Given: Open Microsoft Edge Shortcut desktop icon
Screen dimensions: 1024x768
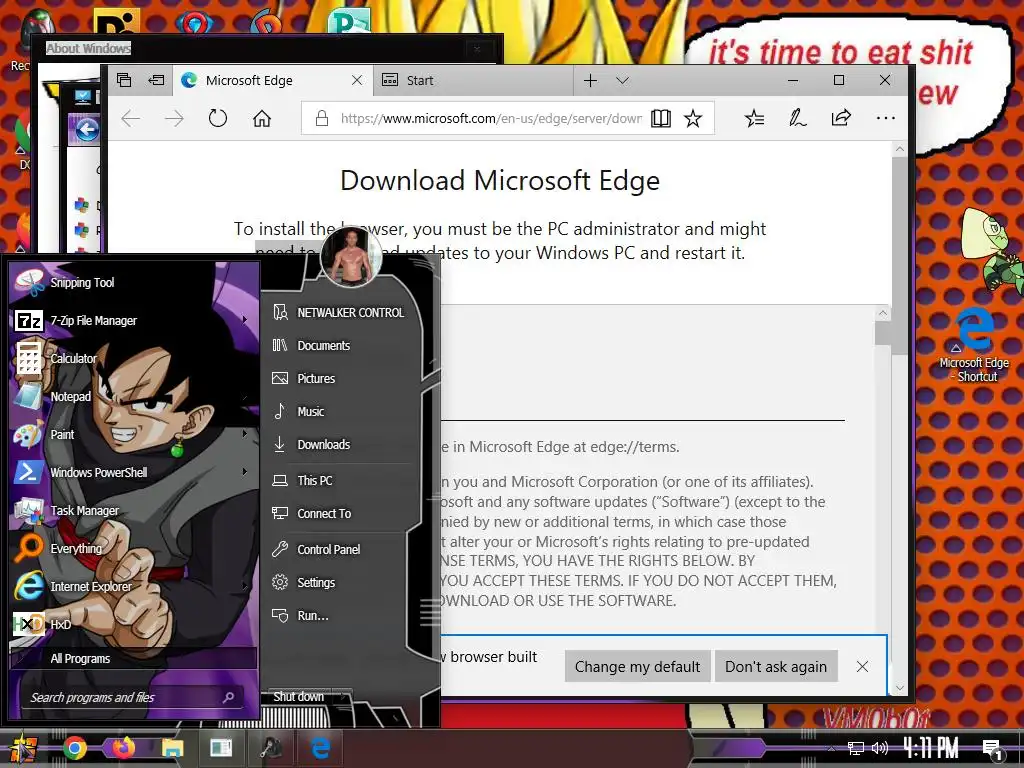Looking at the screenshot, I should (x=975, y=344).
